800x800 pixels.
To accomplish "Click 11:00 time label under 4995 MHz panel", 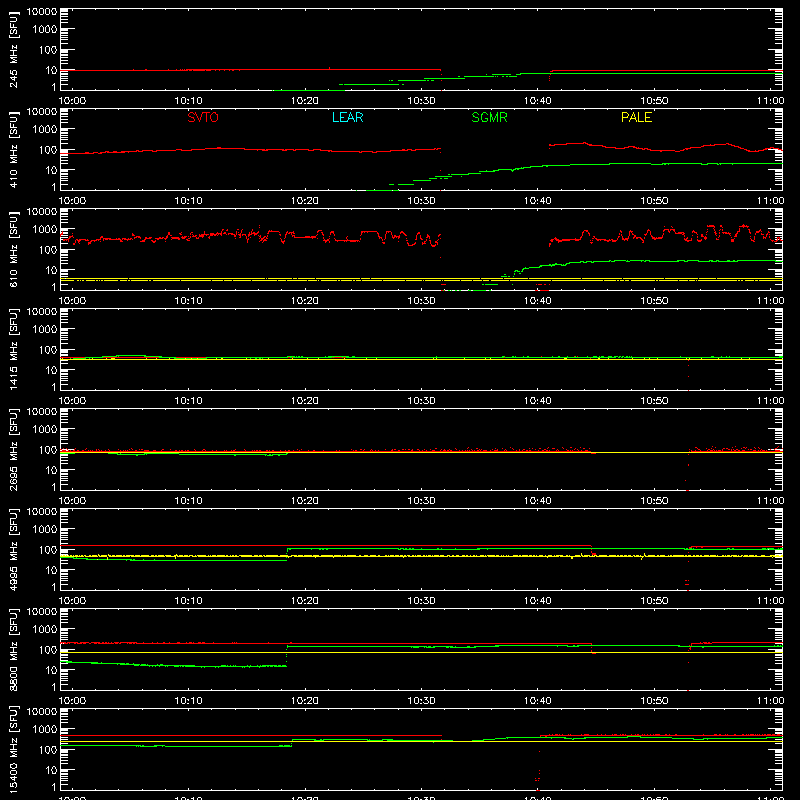I will (x=770, y=601).
